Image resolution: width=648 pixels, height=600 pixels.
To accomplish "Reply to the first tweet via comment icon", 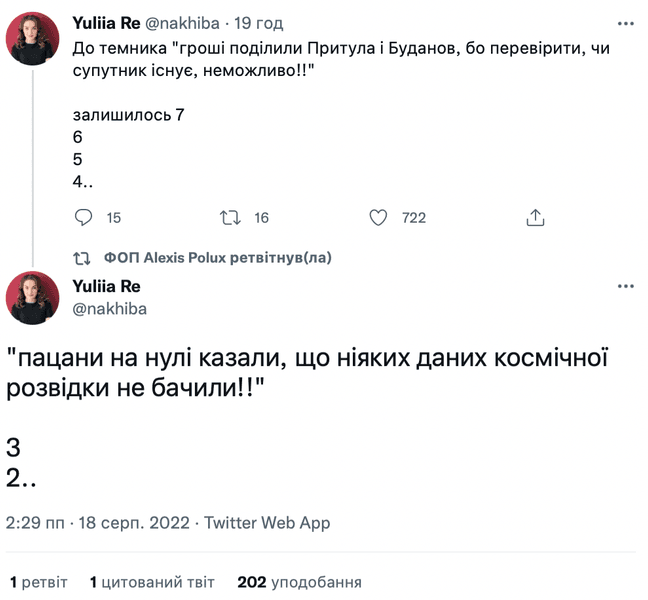I will (x=84, y=217).
